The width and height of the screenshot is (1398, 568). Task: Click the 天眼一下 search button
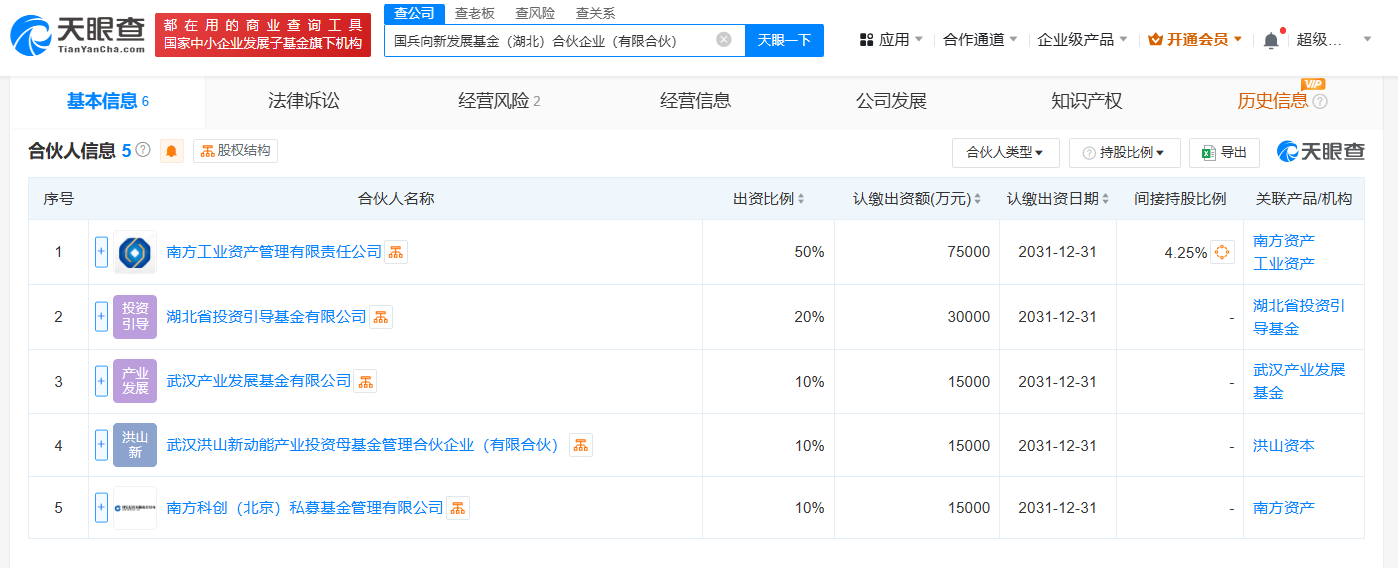point(784,40)
